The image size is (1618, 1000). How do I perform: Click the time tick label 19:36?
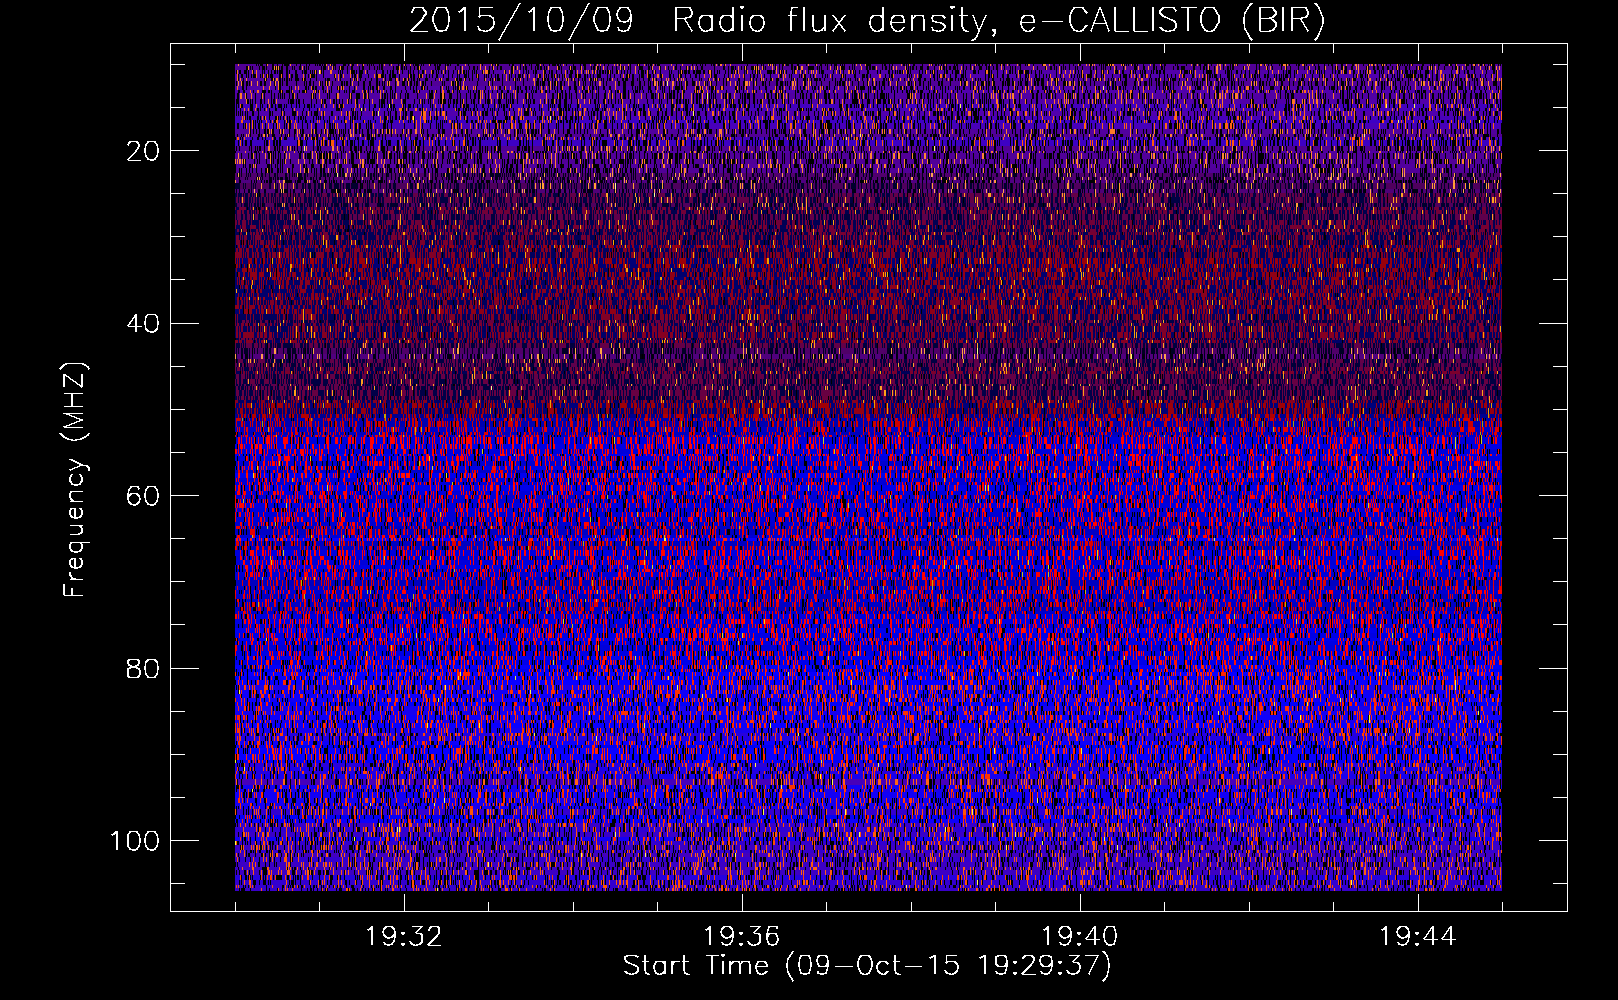point(742,937)
